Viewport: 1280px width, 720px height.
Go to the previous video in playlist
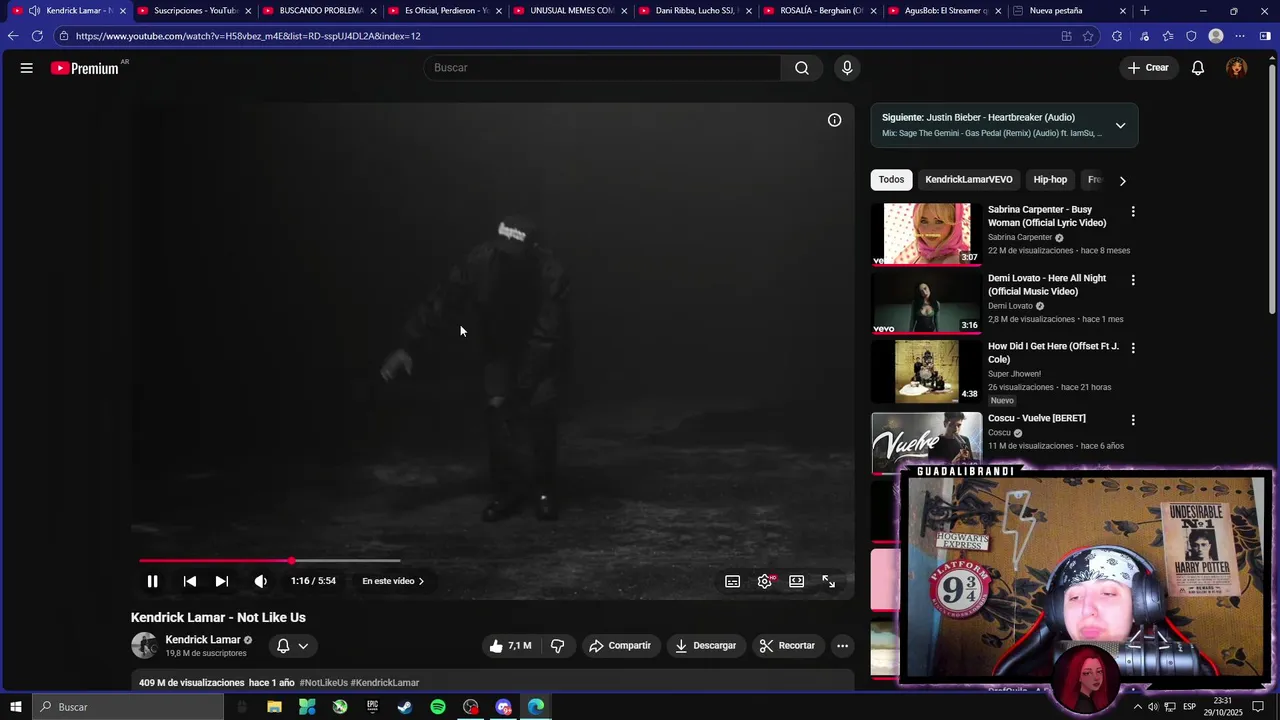click(x=190, y=581)
